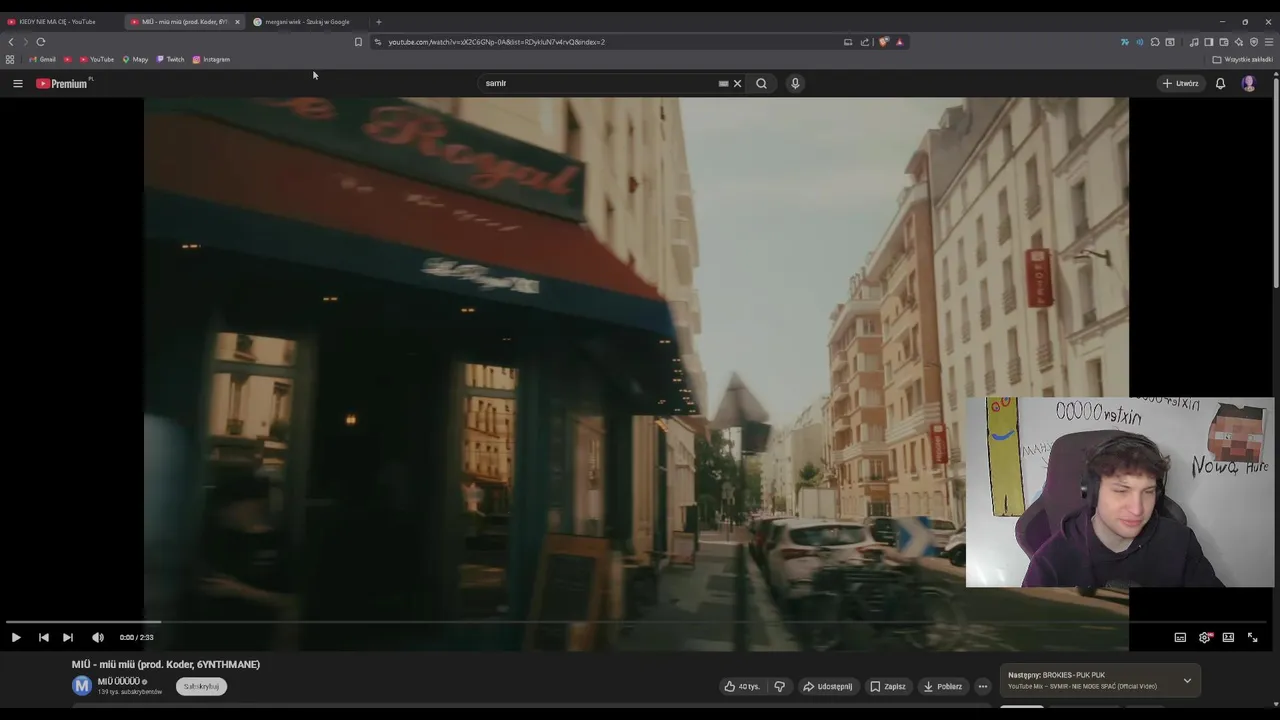Open YouTube guide hamburger menu
The image size is (1280, 720).
coord(18,83)
